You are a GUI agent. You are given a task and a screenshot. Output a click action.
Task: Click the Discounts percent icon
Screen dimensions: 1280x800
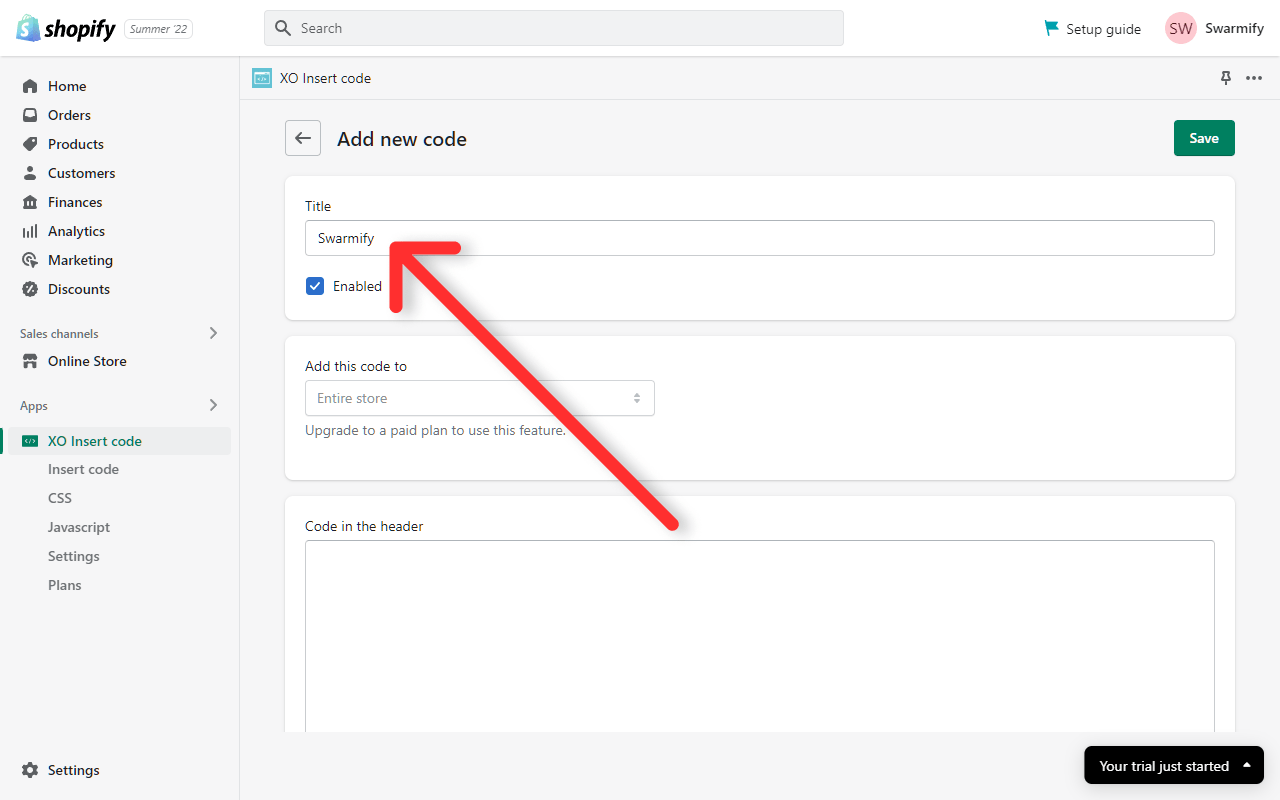pos(30,289)
